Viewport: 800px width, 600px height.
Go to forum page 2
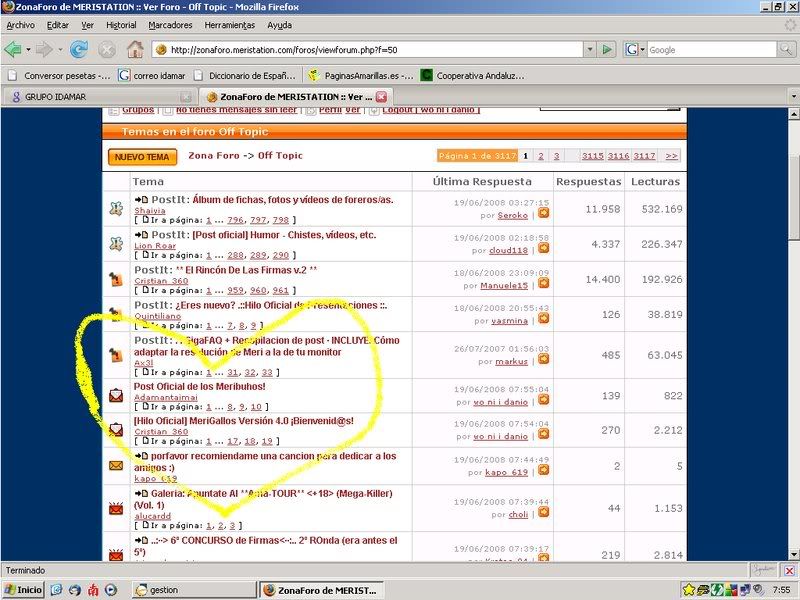pos(541,156)
